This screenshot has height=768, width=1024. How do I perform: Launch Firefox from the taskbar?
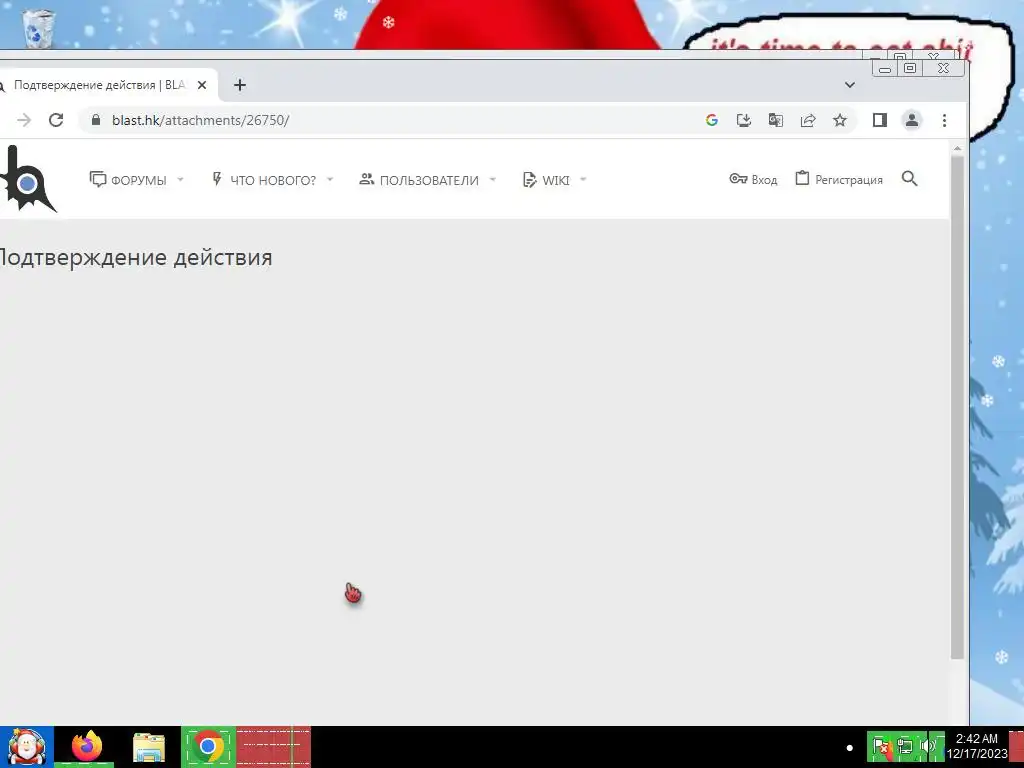(87, 746)
